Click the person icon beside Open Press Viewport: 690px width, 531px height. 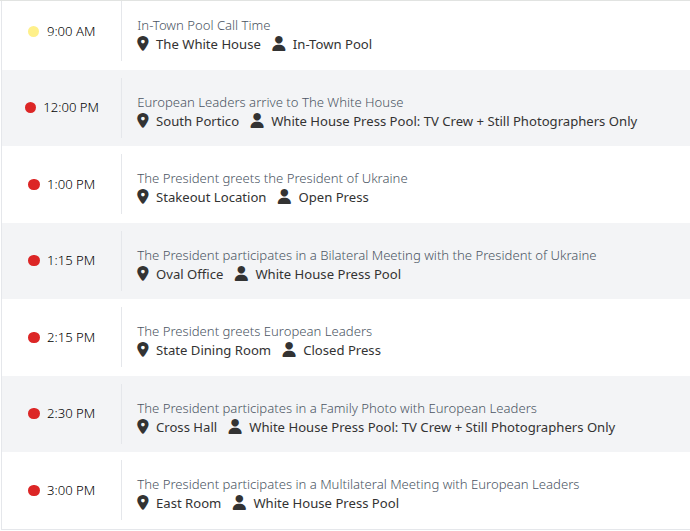pos(284,197)
